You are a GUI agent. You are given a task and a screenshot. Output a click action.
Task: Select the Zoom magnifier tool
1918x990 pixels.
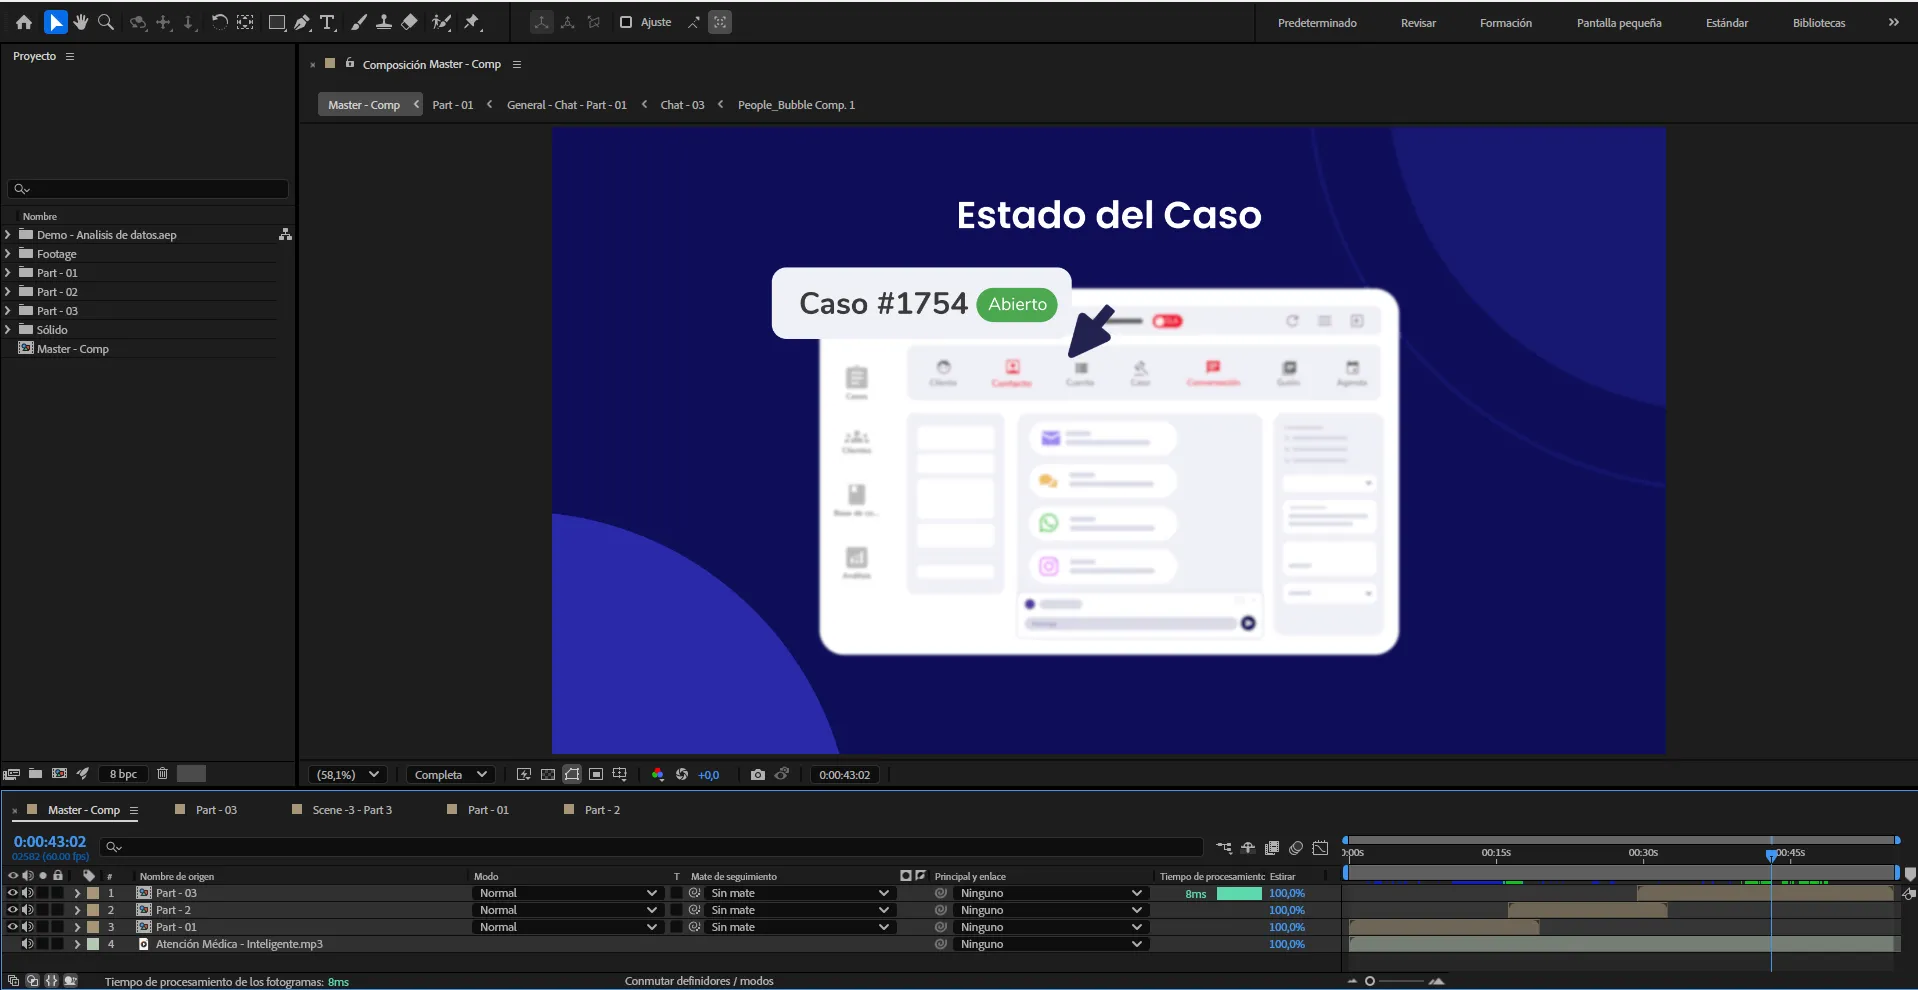pyautogui.click(x=105, y=22)
